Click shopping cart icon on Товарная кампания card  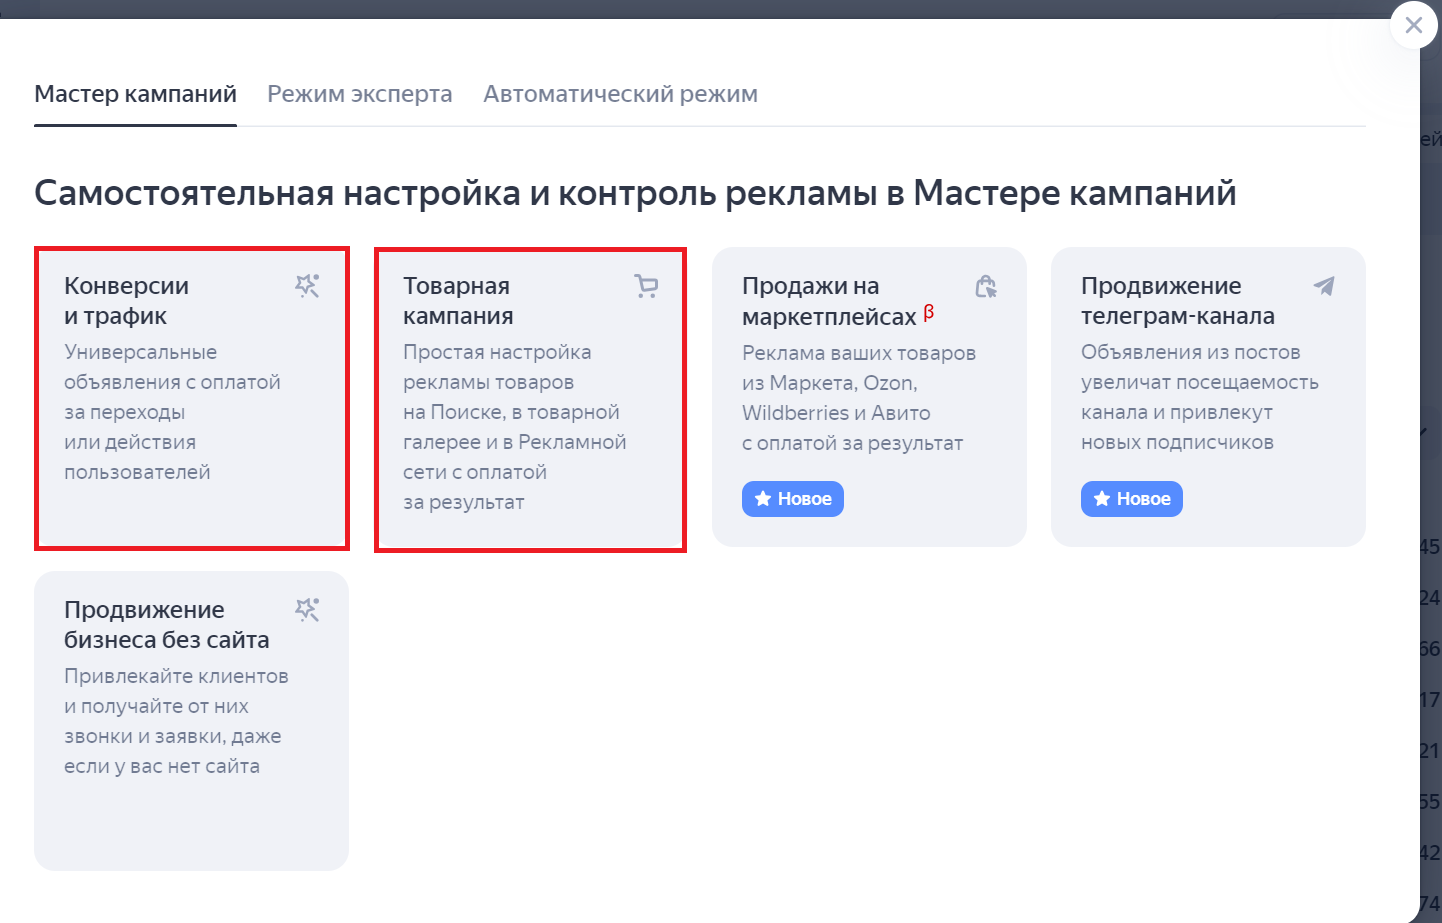point(646,286)
